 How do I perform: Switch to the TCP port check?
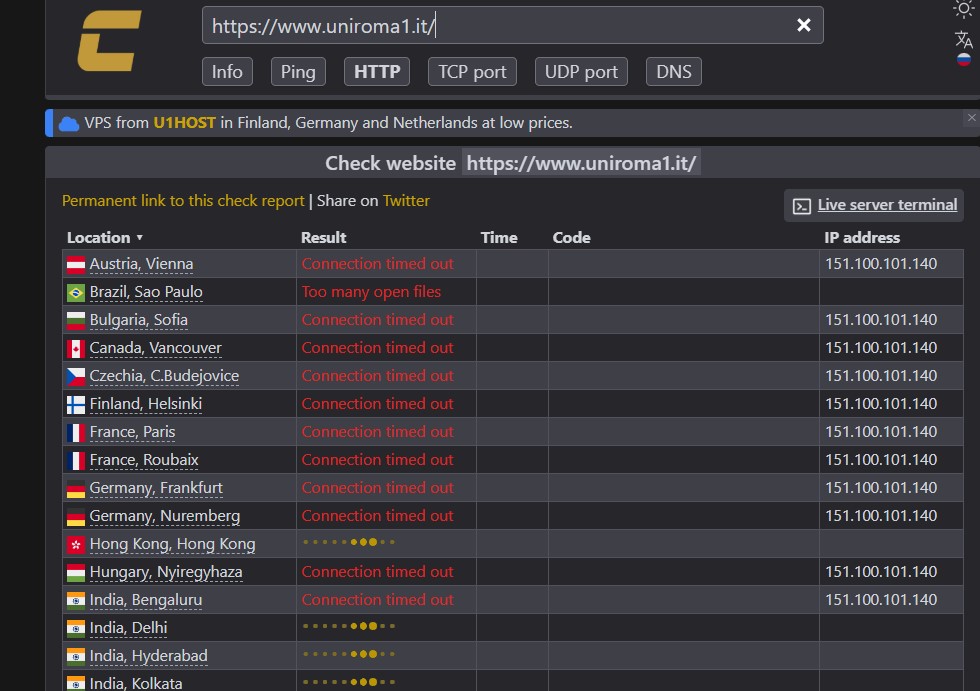pyautogui.click(x=473, y=71)
